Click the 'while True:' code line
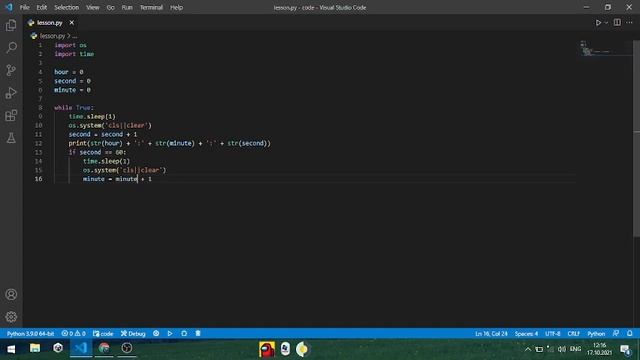 tap(74, 107)
